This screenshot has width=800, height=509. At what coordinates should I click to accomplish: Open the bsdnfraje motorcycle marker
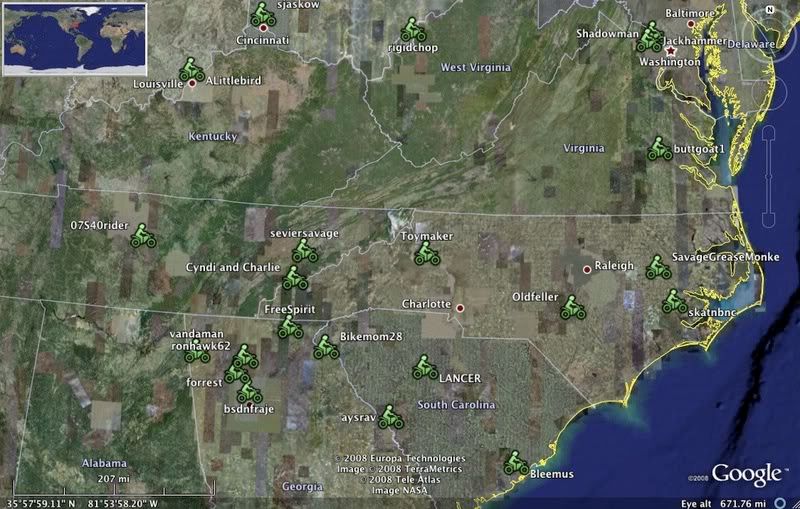(x=249, y=392)
